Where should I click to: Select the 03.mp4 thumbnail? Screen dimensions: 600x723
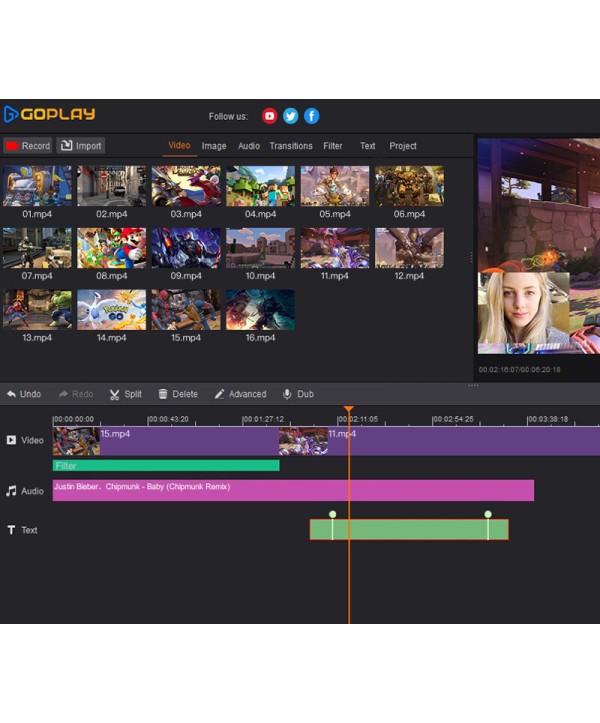coord(186,186)
